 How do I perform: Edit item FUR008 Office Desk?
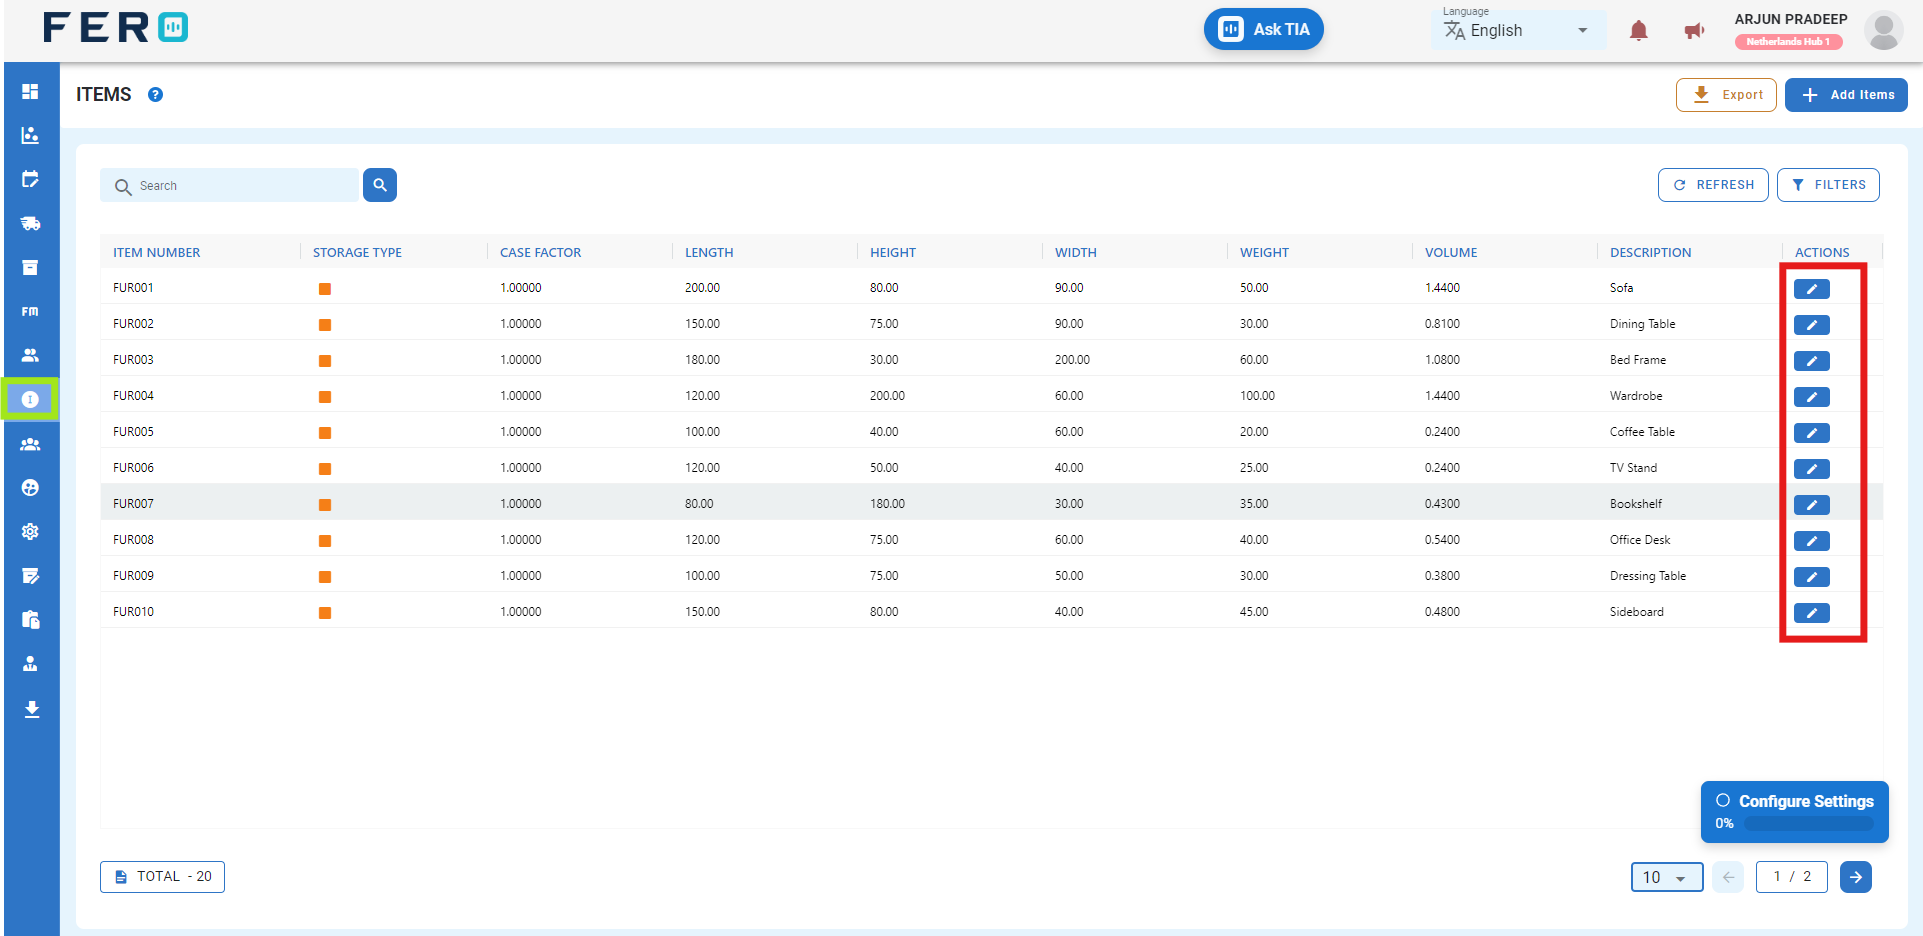click(x=1811, y=541)
